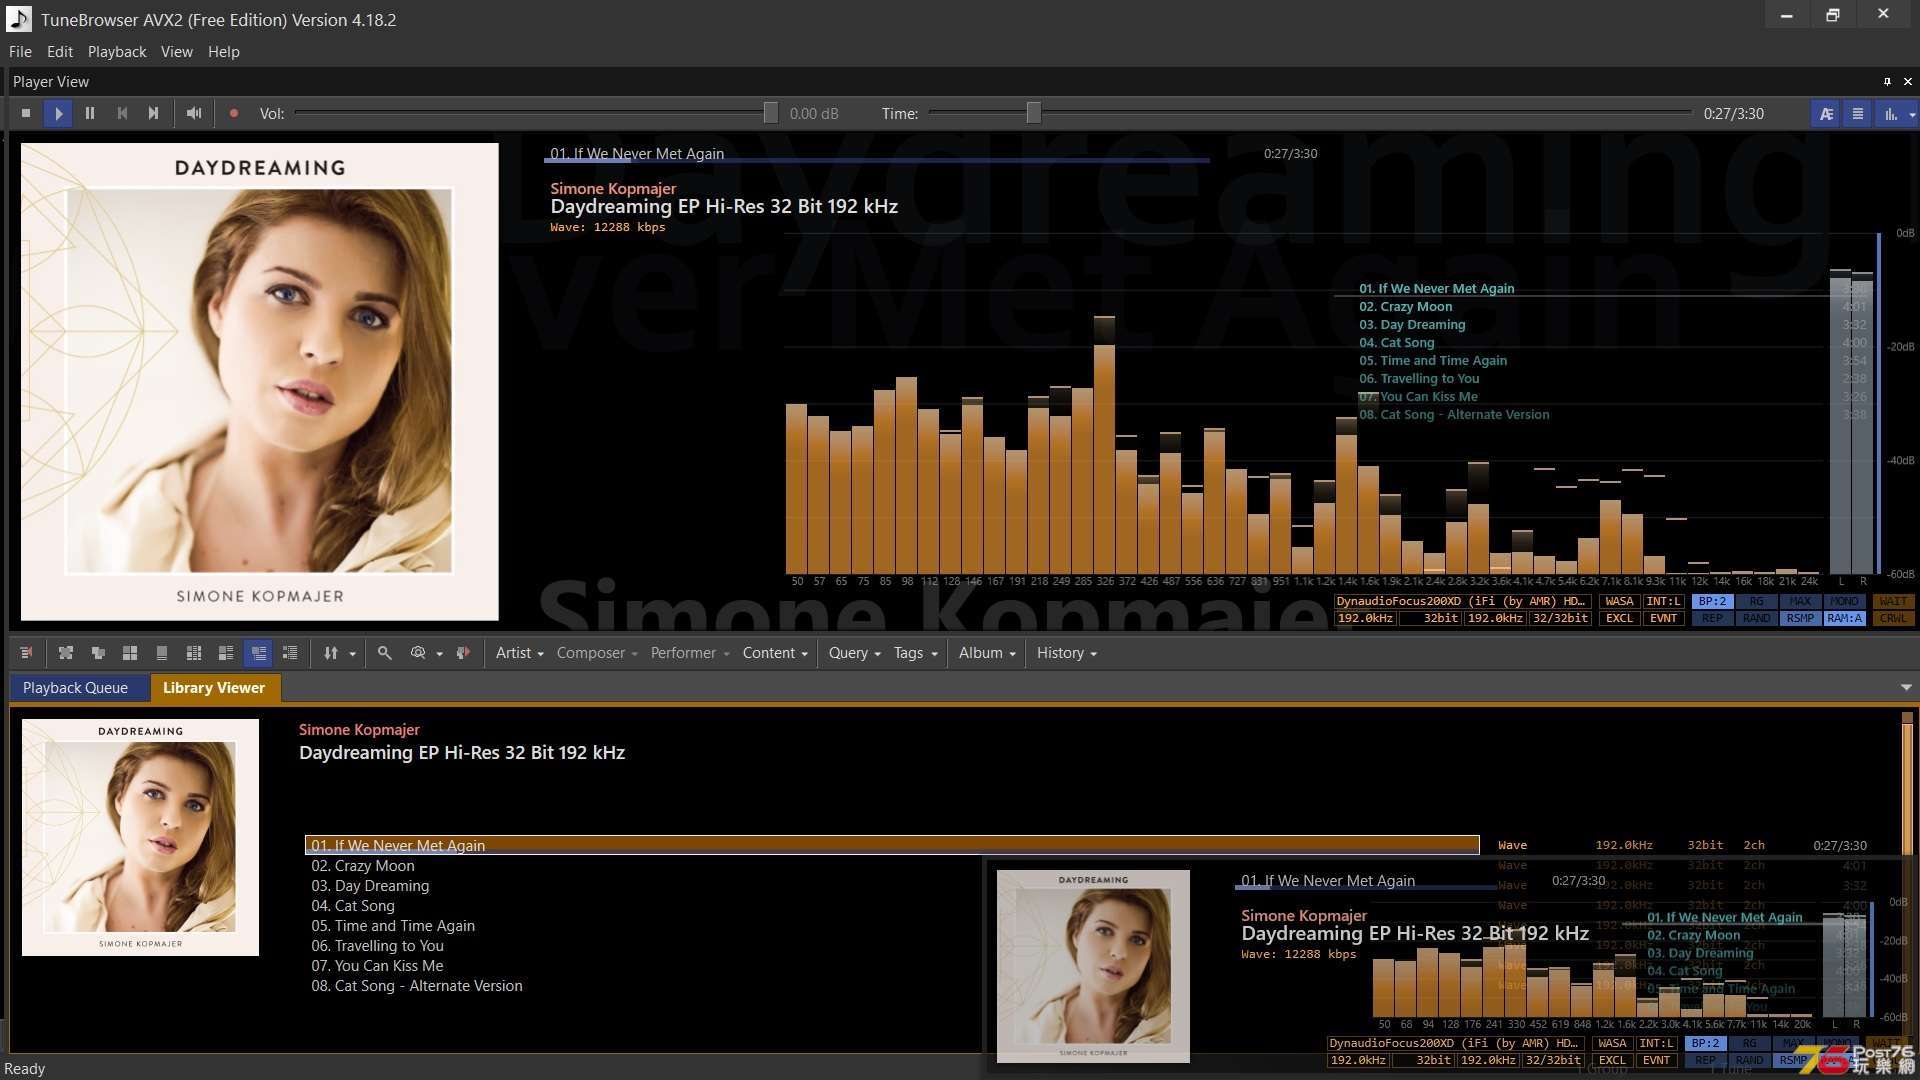
Task: Toggle the track list icon in player toolbar
Action: click(x=1858, y=113)
